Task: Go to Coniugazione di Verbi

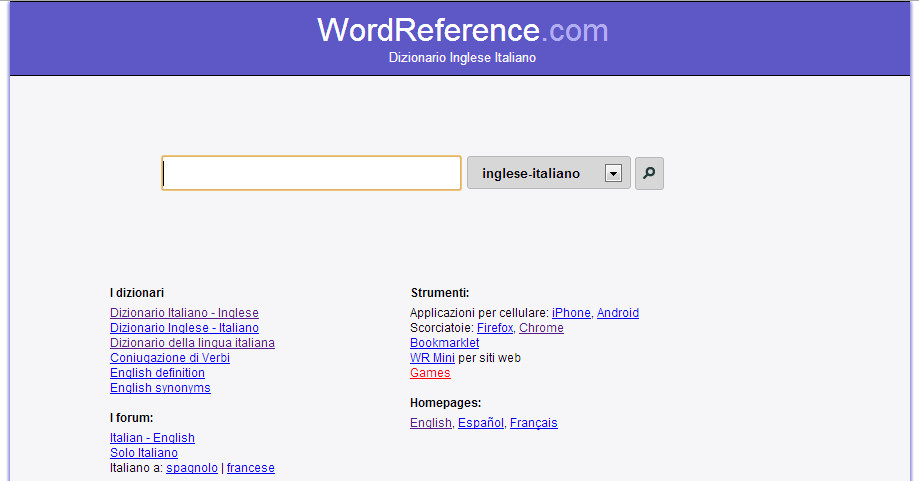Action: tap(170, 358)
